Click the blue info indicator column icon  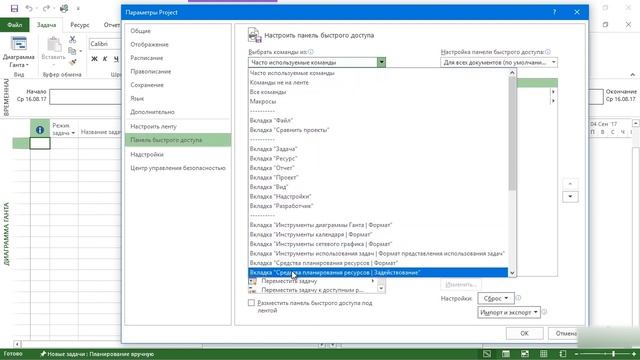coord(40,130)
